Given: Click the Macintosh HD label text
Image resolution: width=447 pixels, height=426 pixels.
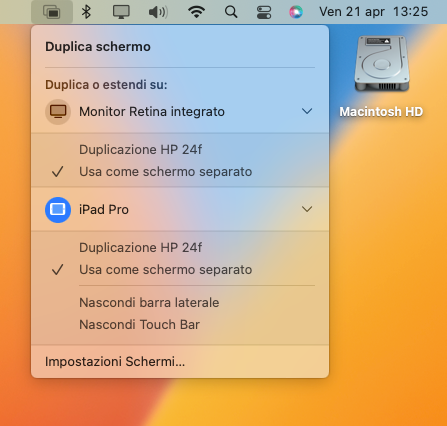Looking at the screenshot, I should pos(381,112).
